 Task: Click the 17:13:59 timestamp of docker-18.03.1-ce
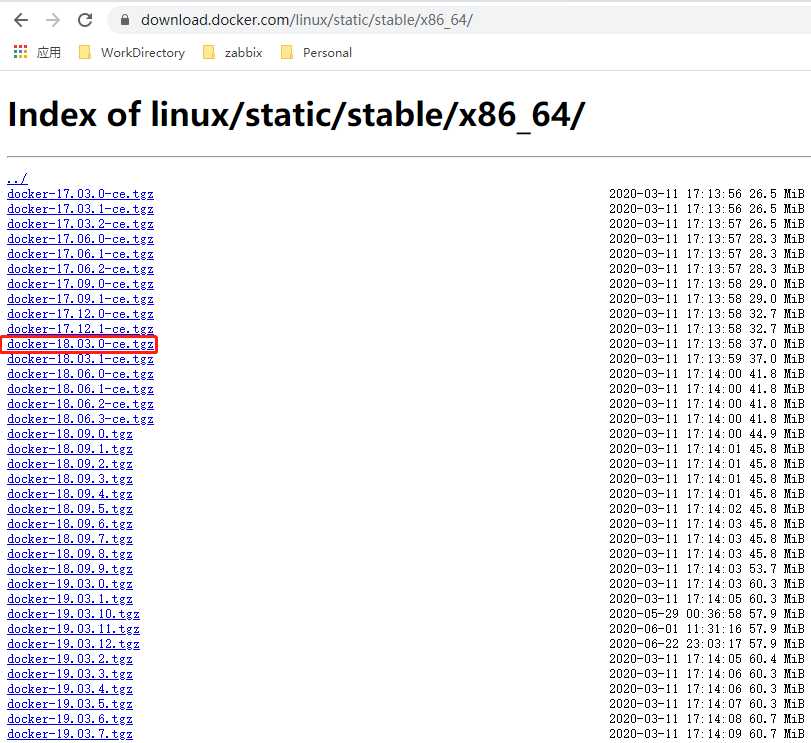point(714,359)
